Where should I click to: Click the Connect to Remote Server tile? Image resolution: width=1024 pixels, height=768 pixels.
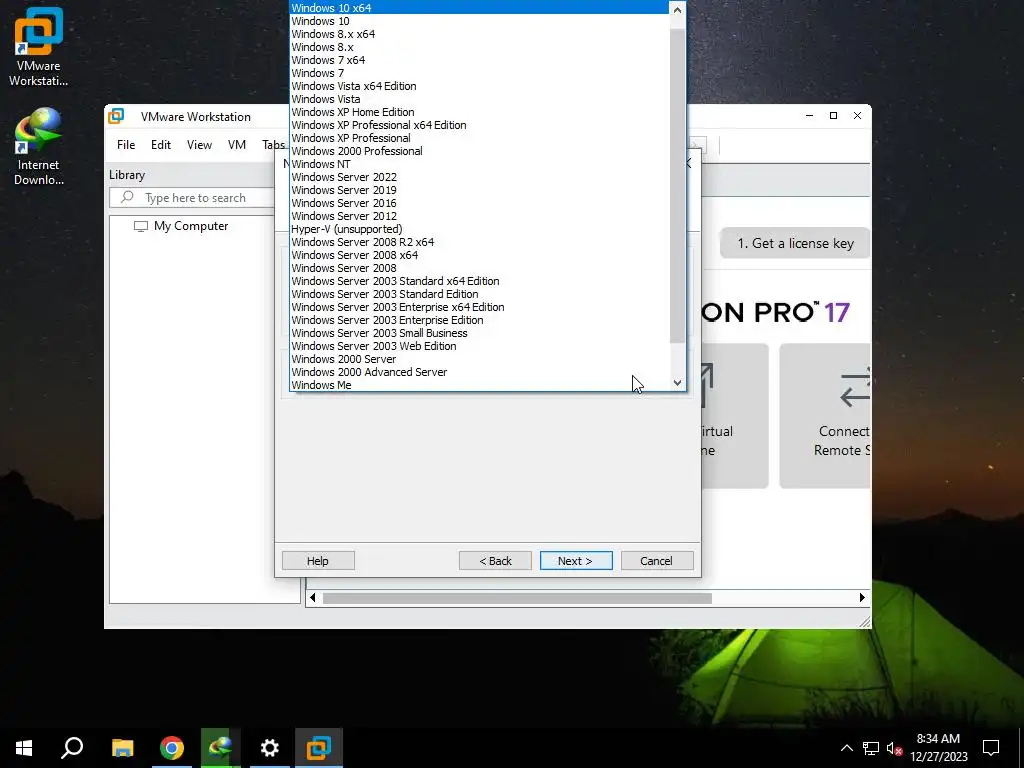click(x=825, y=416)
